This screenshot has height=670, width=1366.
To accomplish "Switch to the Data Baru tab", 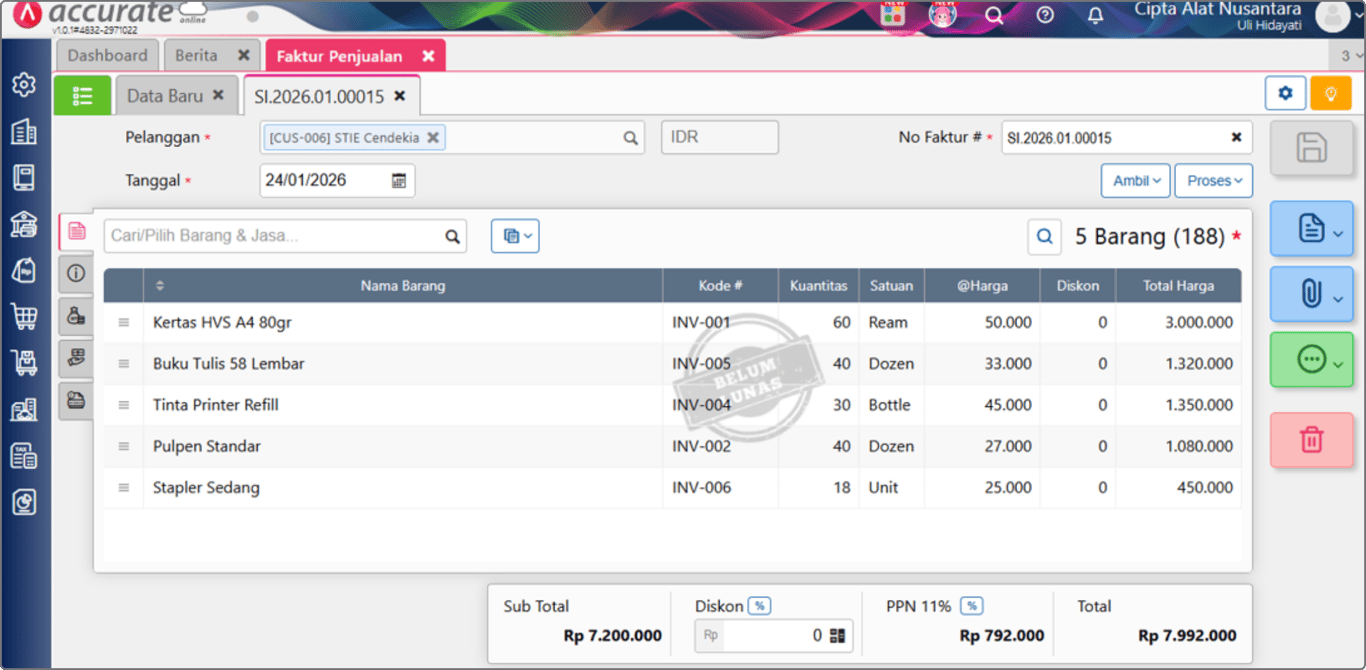I will (165, 96).
